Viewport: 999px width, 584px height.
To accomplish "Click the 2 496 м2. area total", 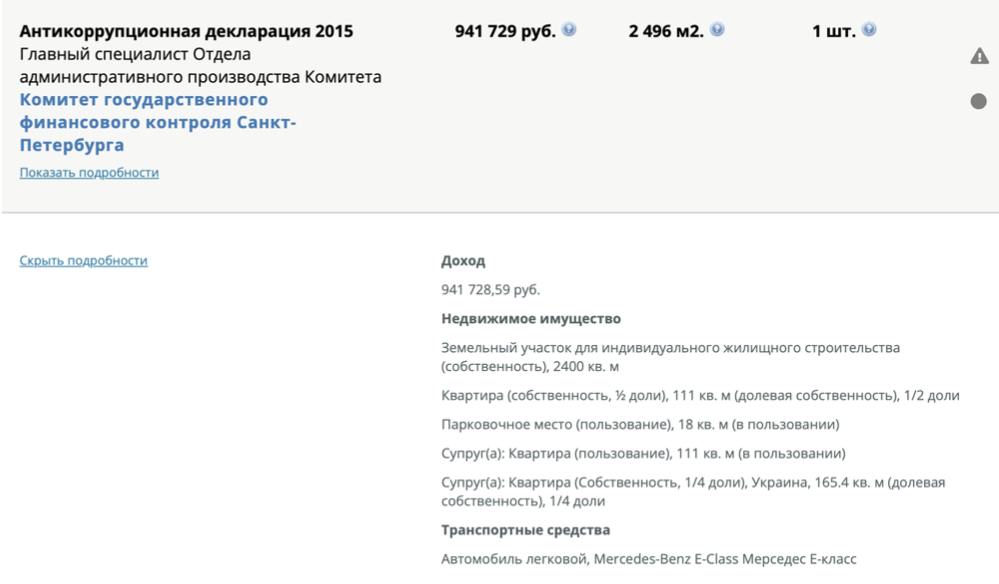I will pyautogui.click(x=666, y=31).
